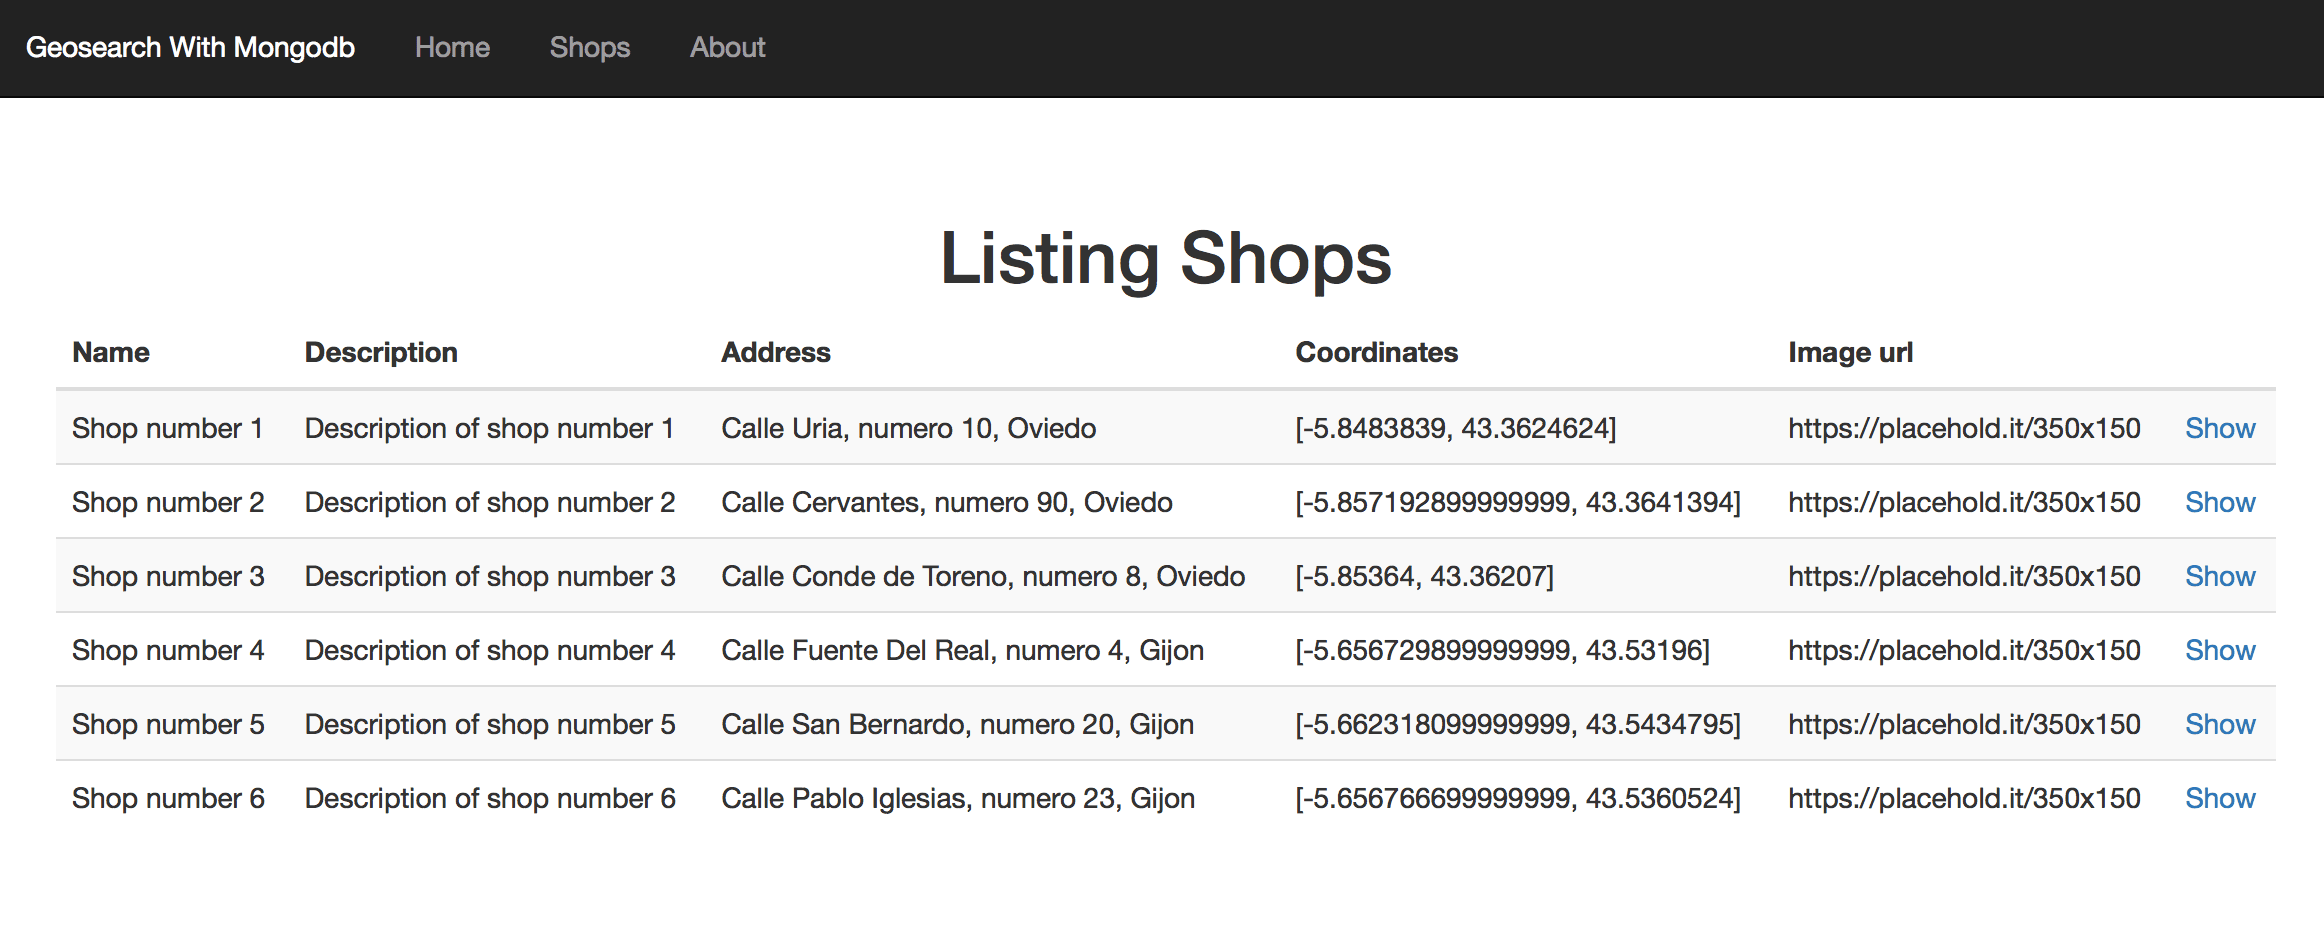Screen dimensions: 2324x942
Task: Click coordinates cell of Shop number 3
Action: (x=1424, y=576)
